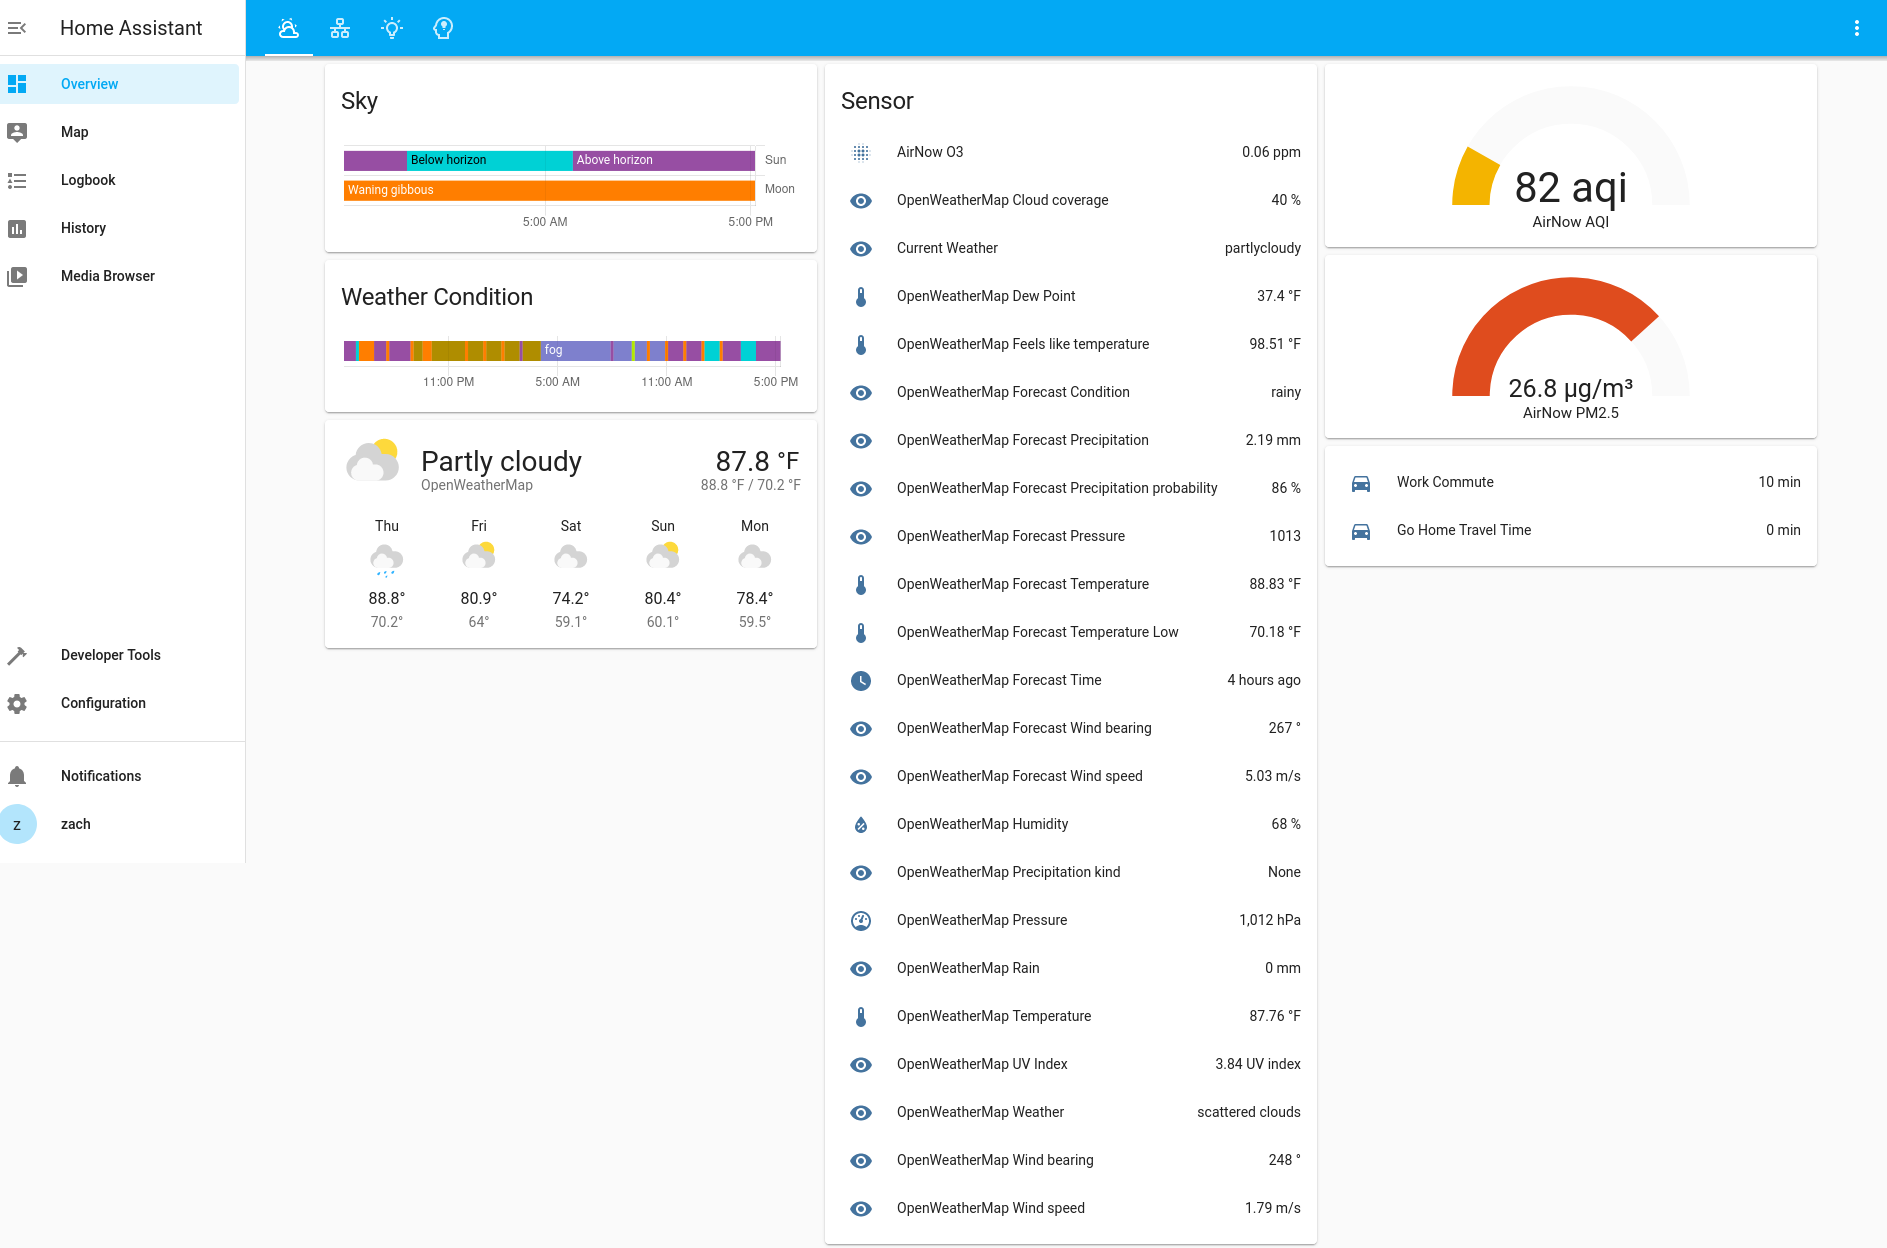This screenshot has width=1887, height=1248.
Task: Click the Media Browser play icon
Action: point(17,276)
